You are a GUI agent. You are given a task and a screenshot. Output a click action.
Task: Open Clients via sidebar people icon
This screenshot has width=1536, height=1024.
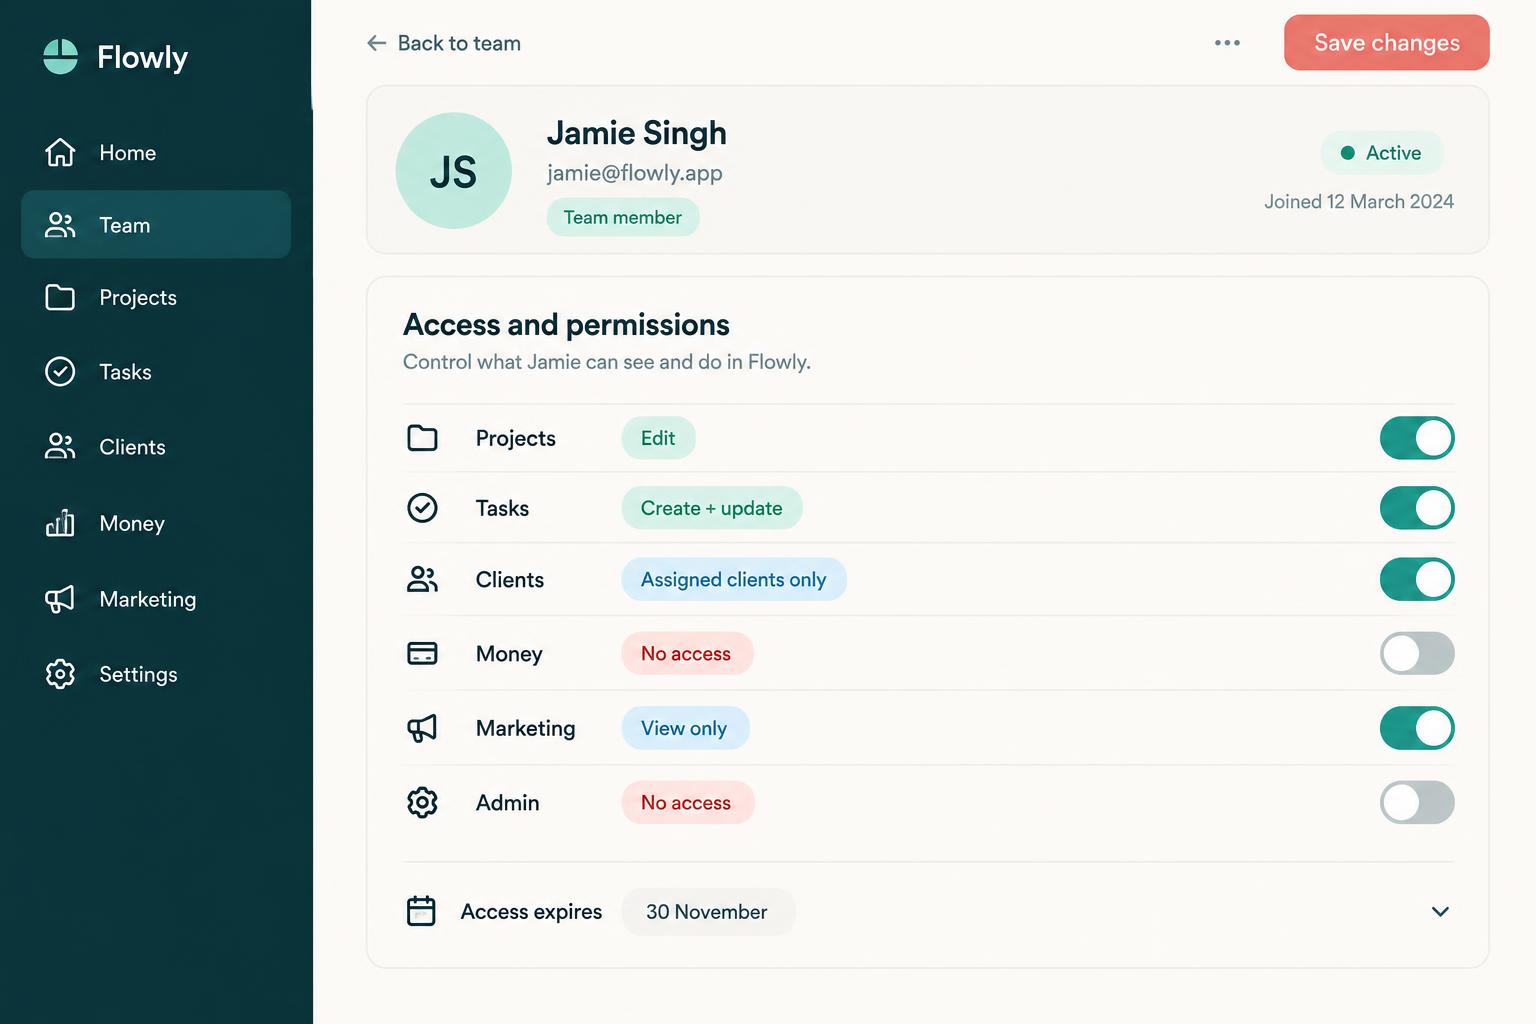click(60, 446)
